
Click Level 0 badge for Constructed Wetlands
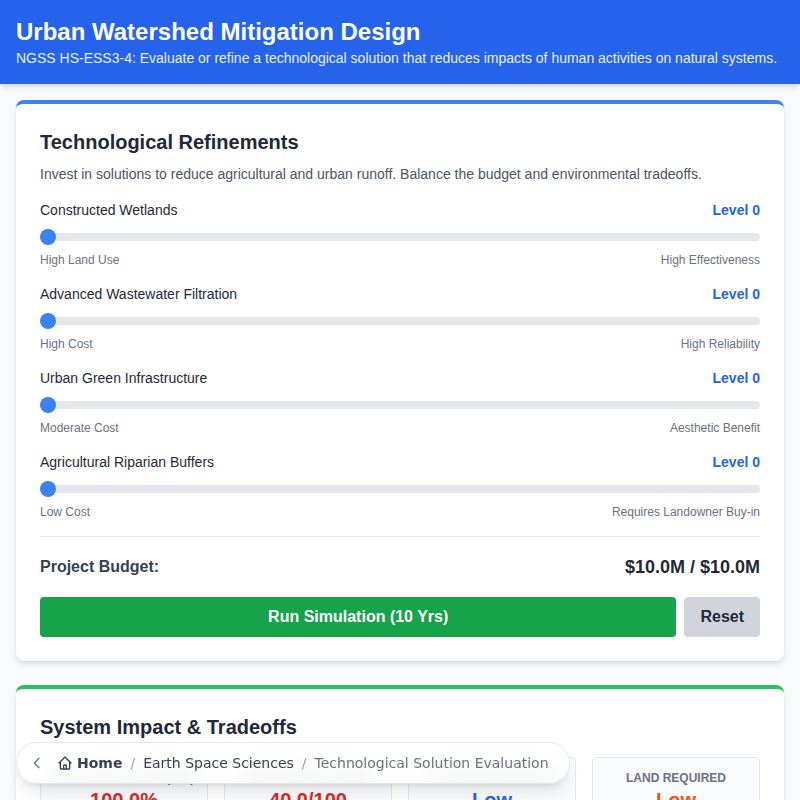click(736, 210)
